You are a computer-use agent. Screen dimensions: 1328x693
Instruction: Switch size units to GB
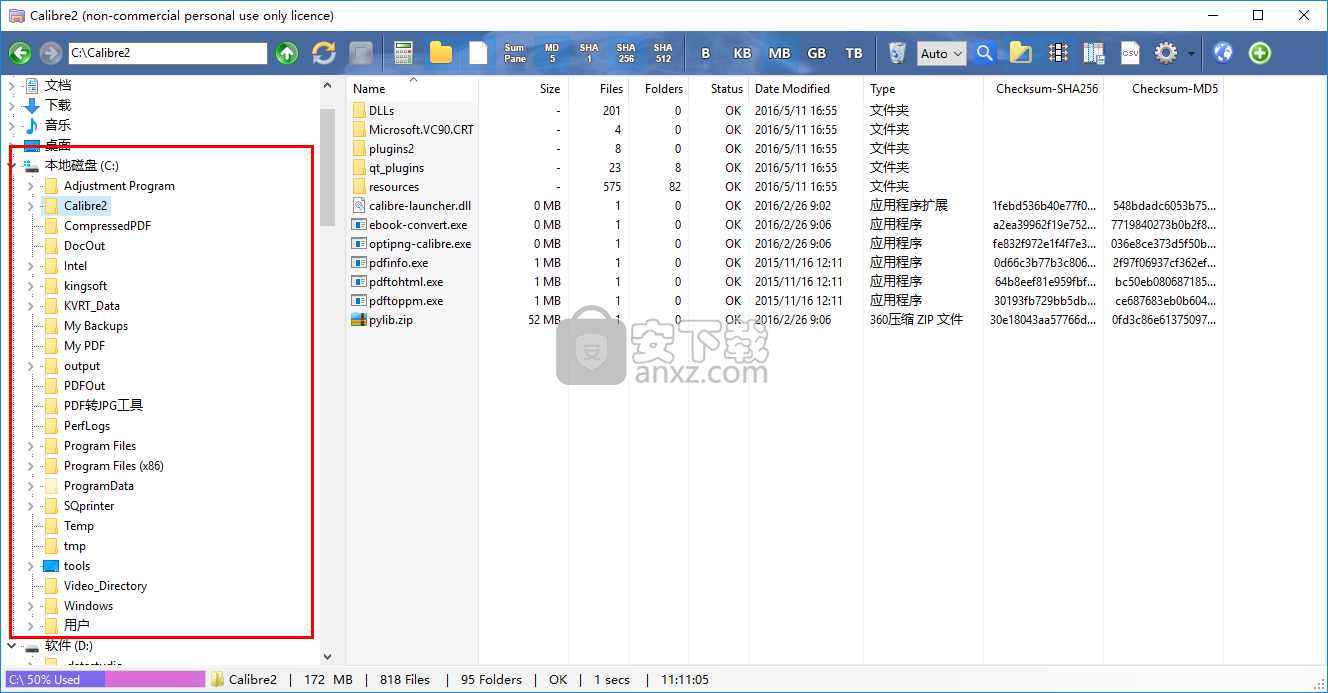tap(816, 53)
